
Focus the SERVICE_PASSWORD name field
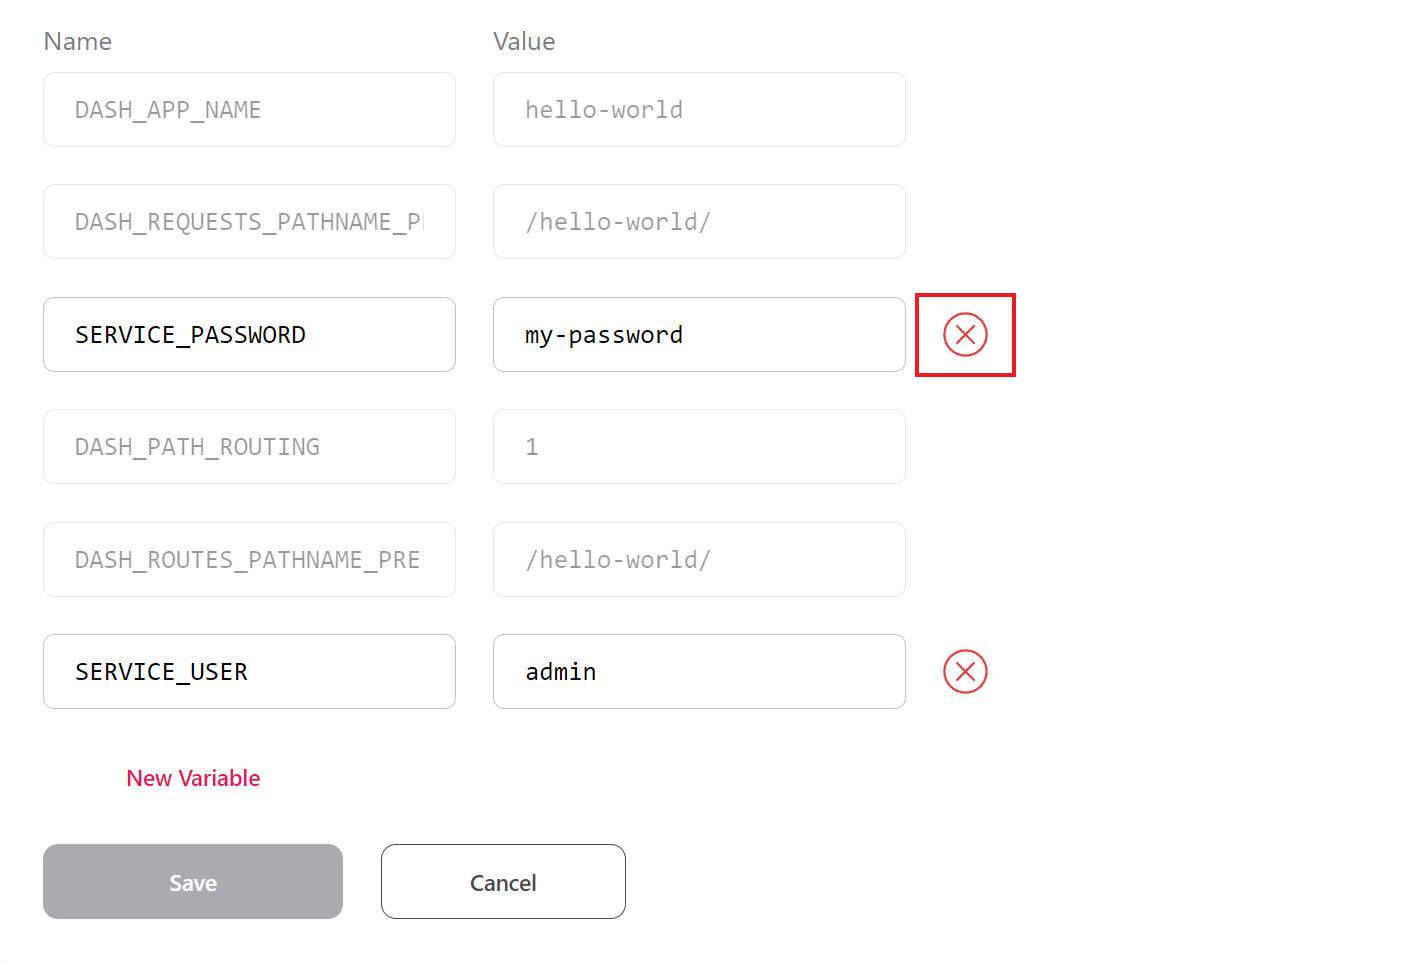pyautogui.click(x=249, y=335)
